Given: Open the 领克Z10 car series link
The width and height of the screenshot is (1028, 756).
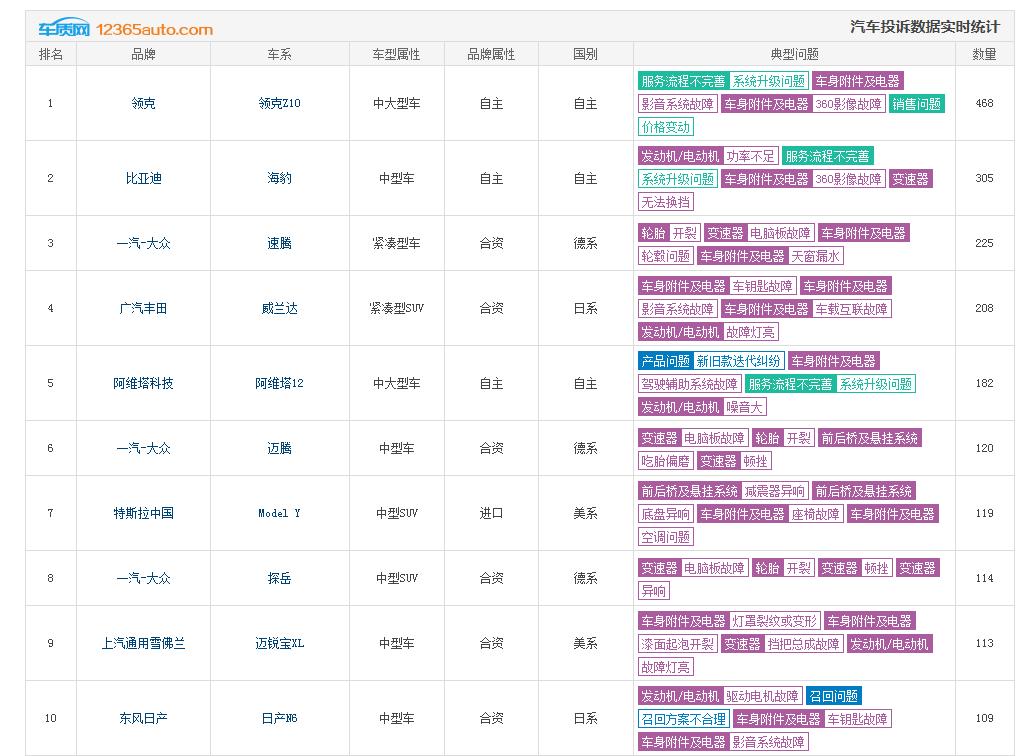Looking at the screenshot, I should [279, 104].
